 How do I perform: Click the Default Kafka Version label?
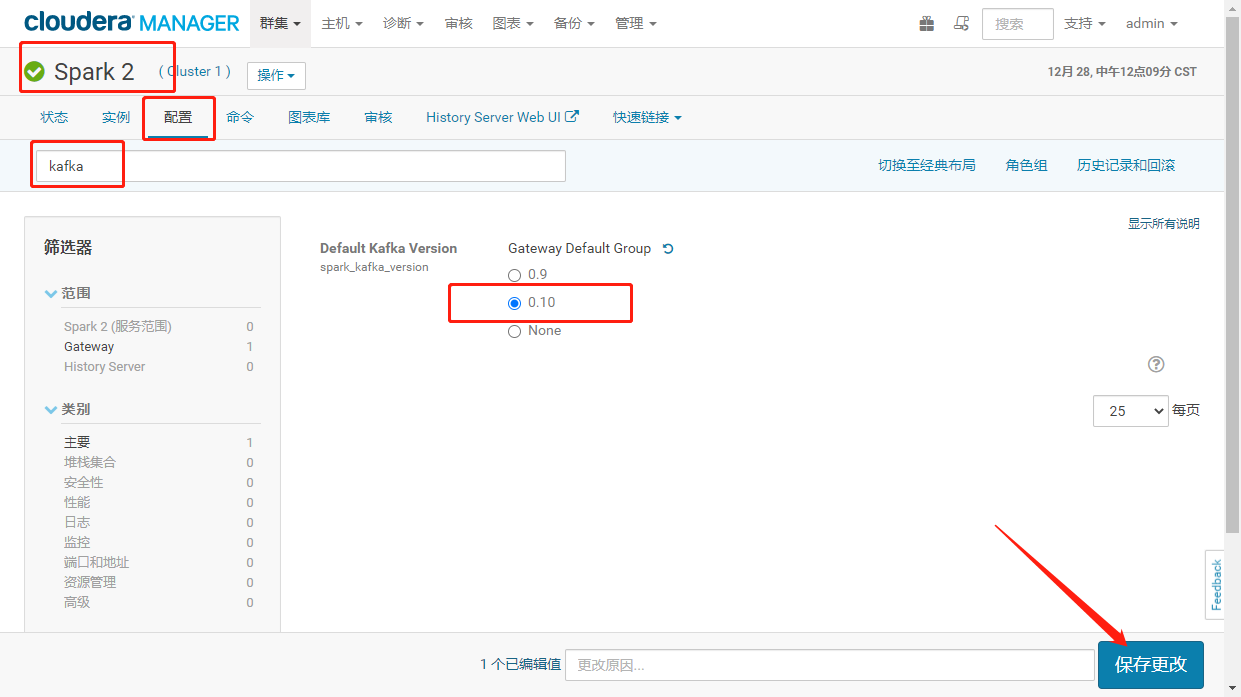point(388,248)
